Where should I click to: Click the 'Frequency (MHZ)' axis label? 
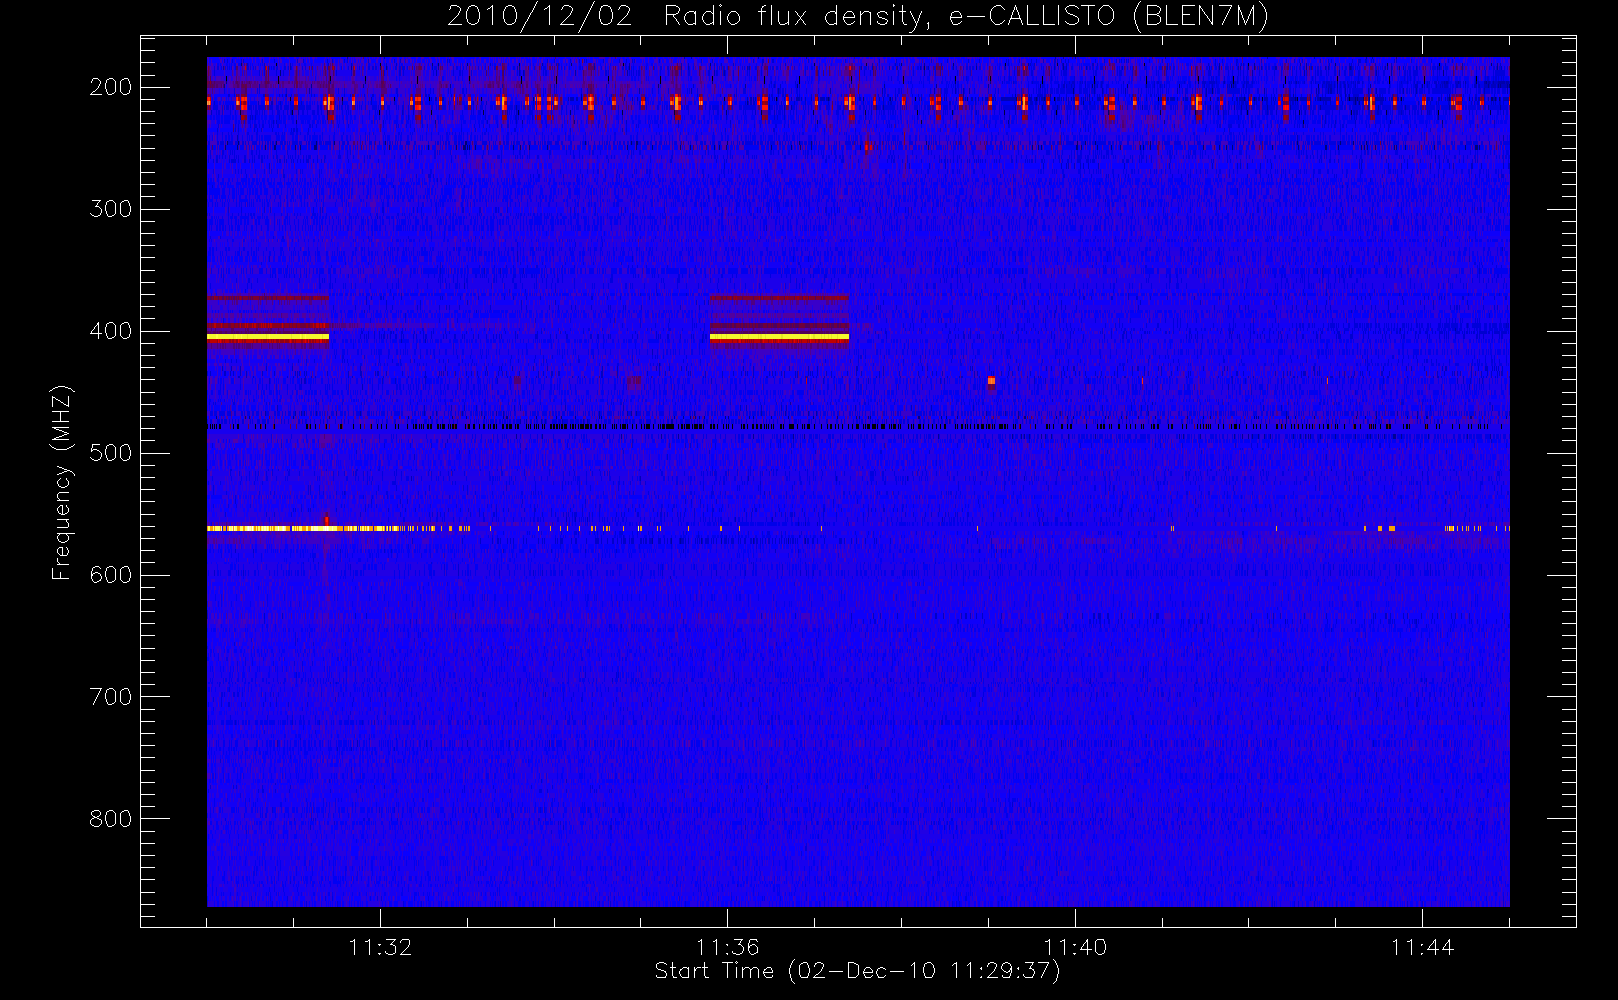point(62,482)
